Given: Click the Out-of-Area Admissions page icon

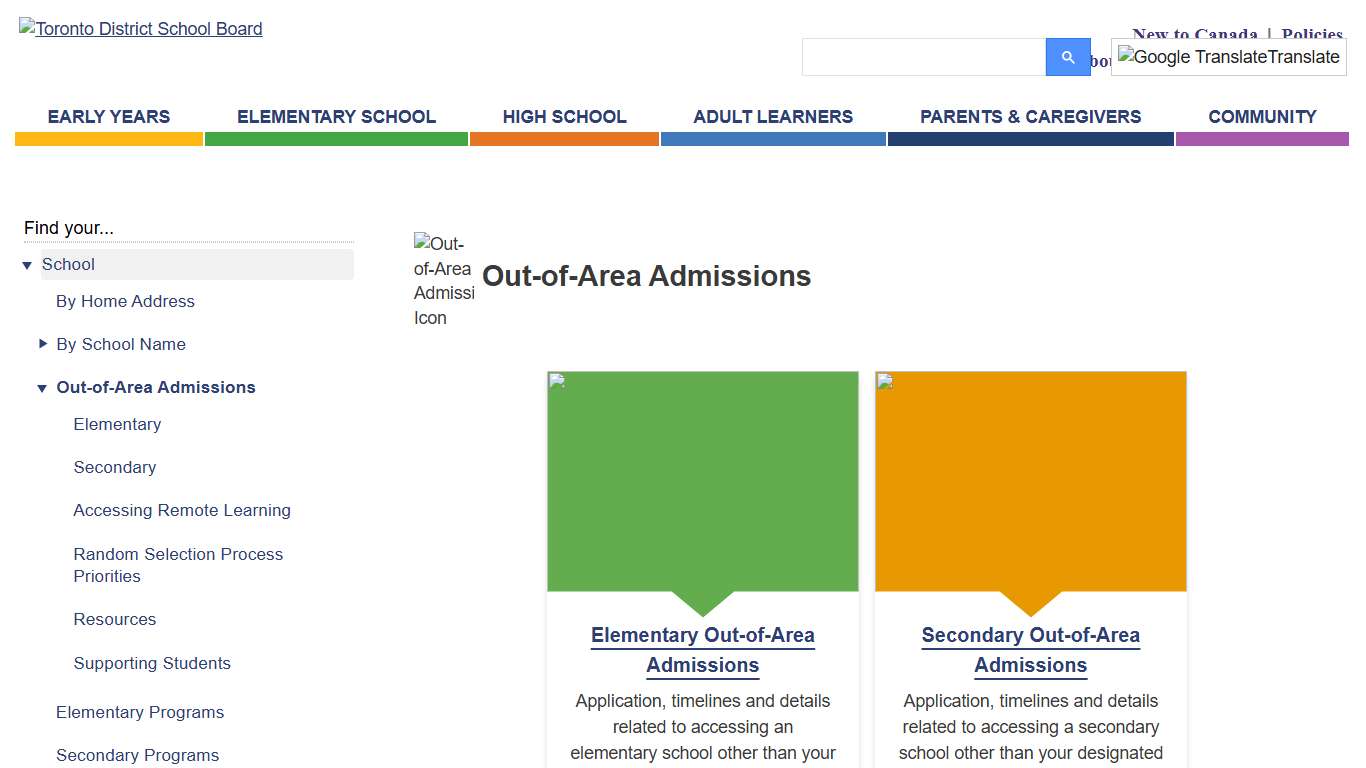Looking at the screenshot, I should [443, 281].
